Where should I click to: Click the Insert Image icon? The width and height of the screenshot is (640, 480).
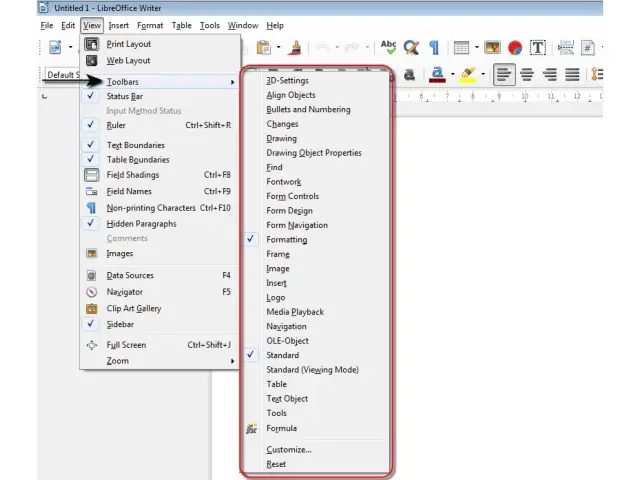(492, 47)
